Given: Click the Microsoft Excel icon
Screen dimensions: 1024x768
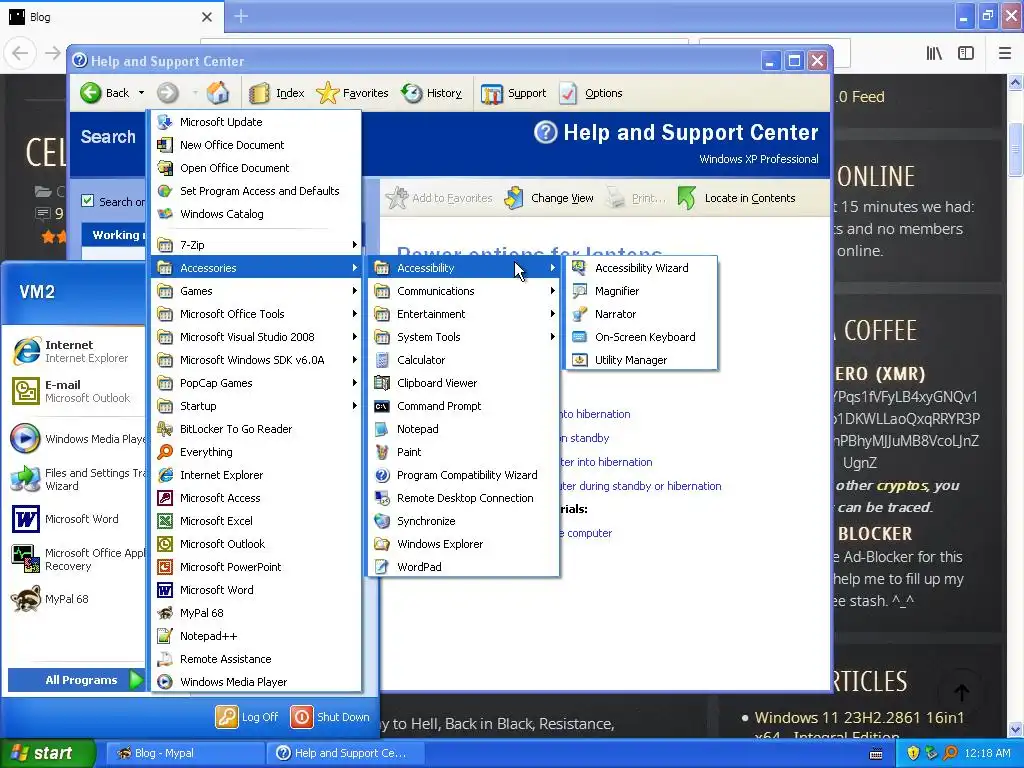Looking at the screenshot, I should pos(165,521).
